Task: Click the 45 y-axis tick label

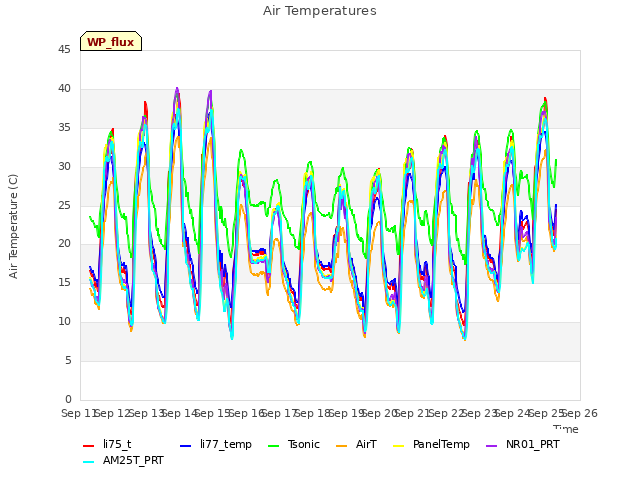Action: tap(64, 49)
